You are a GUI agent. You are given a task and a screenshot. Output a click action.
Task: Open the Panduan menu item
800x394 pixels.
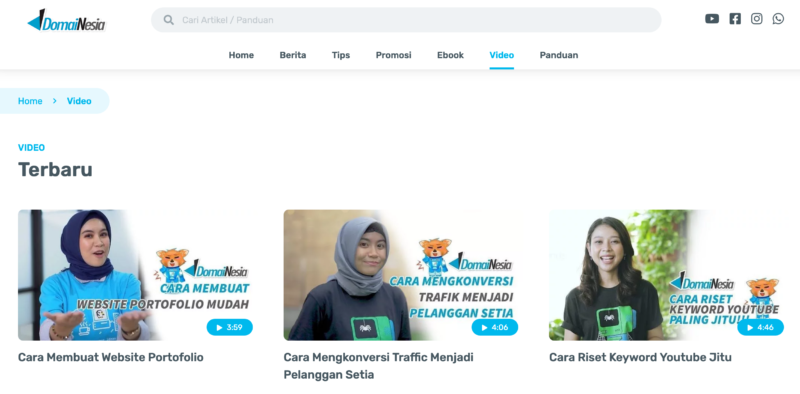(559, 55)
